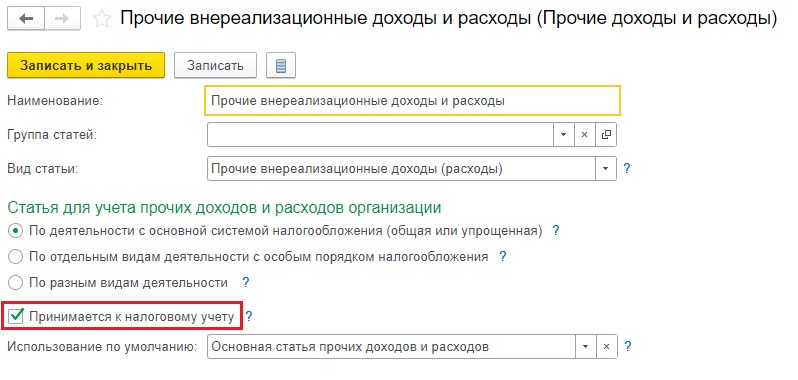Image resolution: width=798 pixels, height=380 pixels.
Task: Clear the Группа статей field with X
Action: coord(584,135)
